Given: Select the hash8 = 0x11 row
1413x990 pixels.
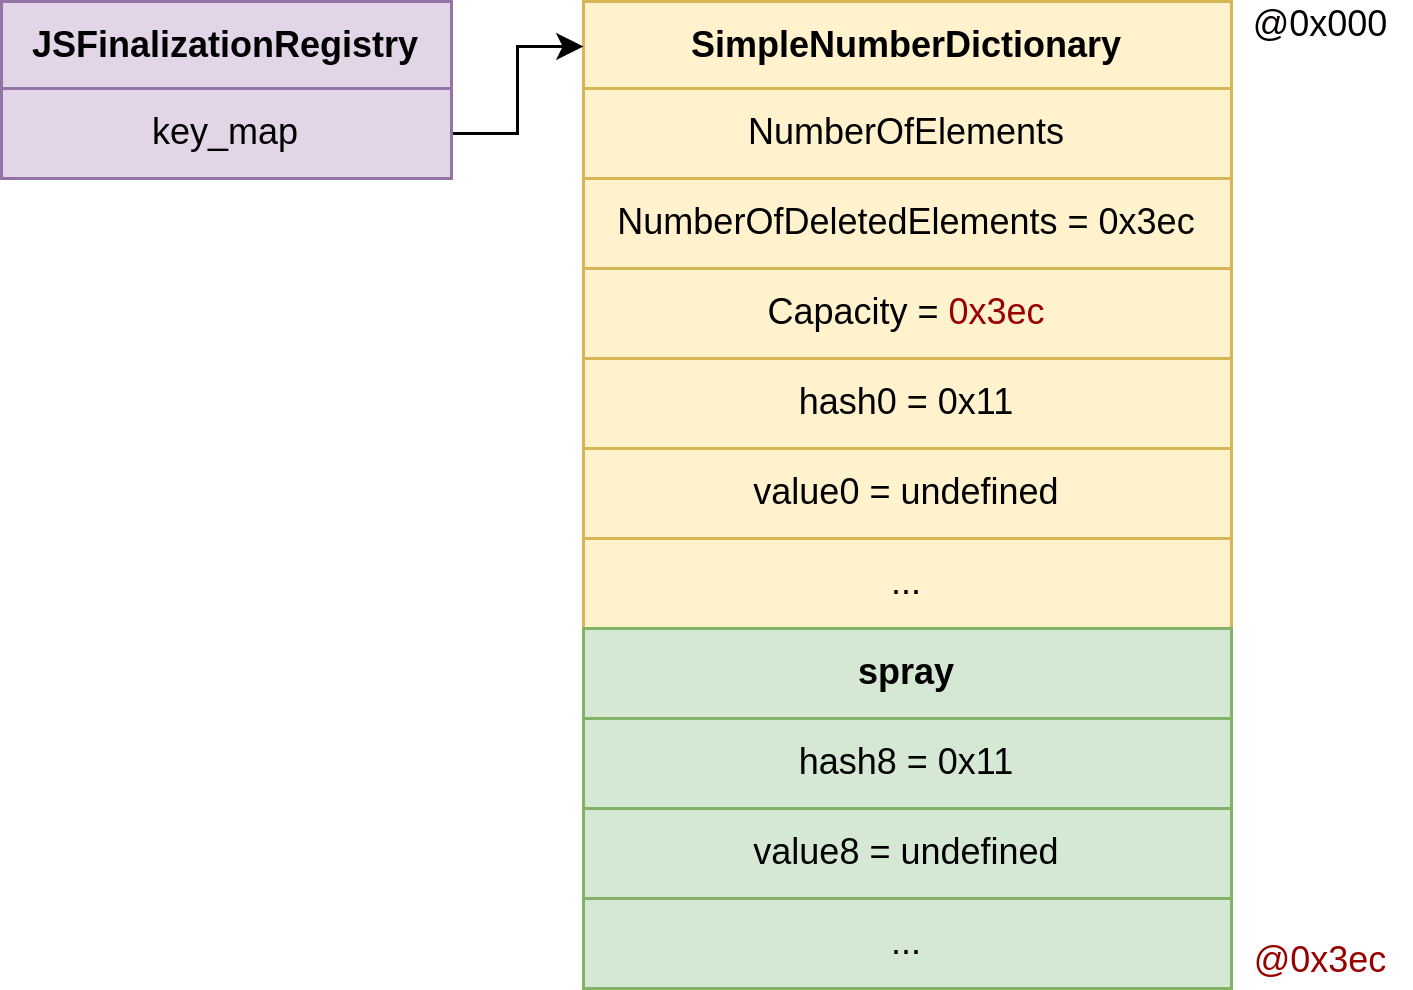Looking at the screenshot, I should click(x=906, y=762).
